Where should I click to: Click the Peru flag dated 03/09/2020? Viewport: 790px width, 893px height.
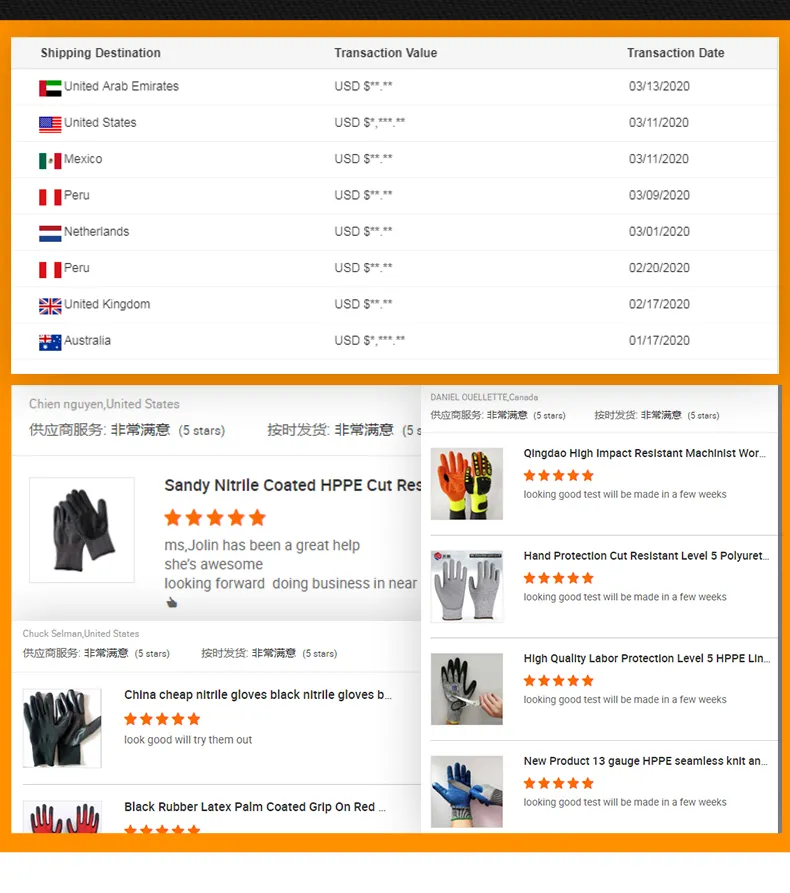[x=50, y=198]
